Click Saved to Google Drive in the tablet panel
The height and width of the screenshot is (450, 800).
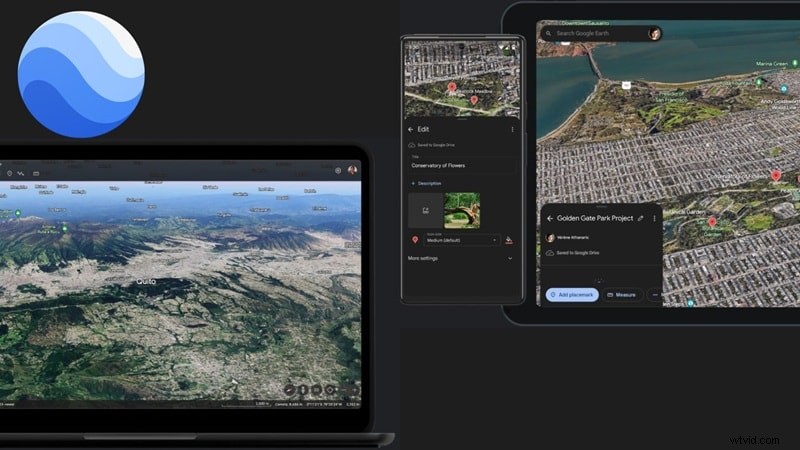point(578,253)
